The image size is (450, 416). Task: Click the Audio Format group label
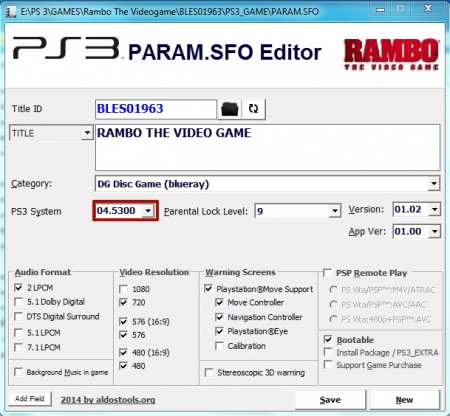point(43,272)
